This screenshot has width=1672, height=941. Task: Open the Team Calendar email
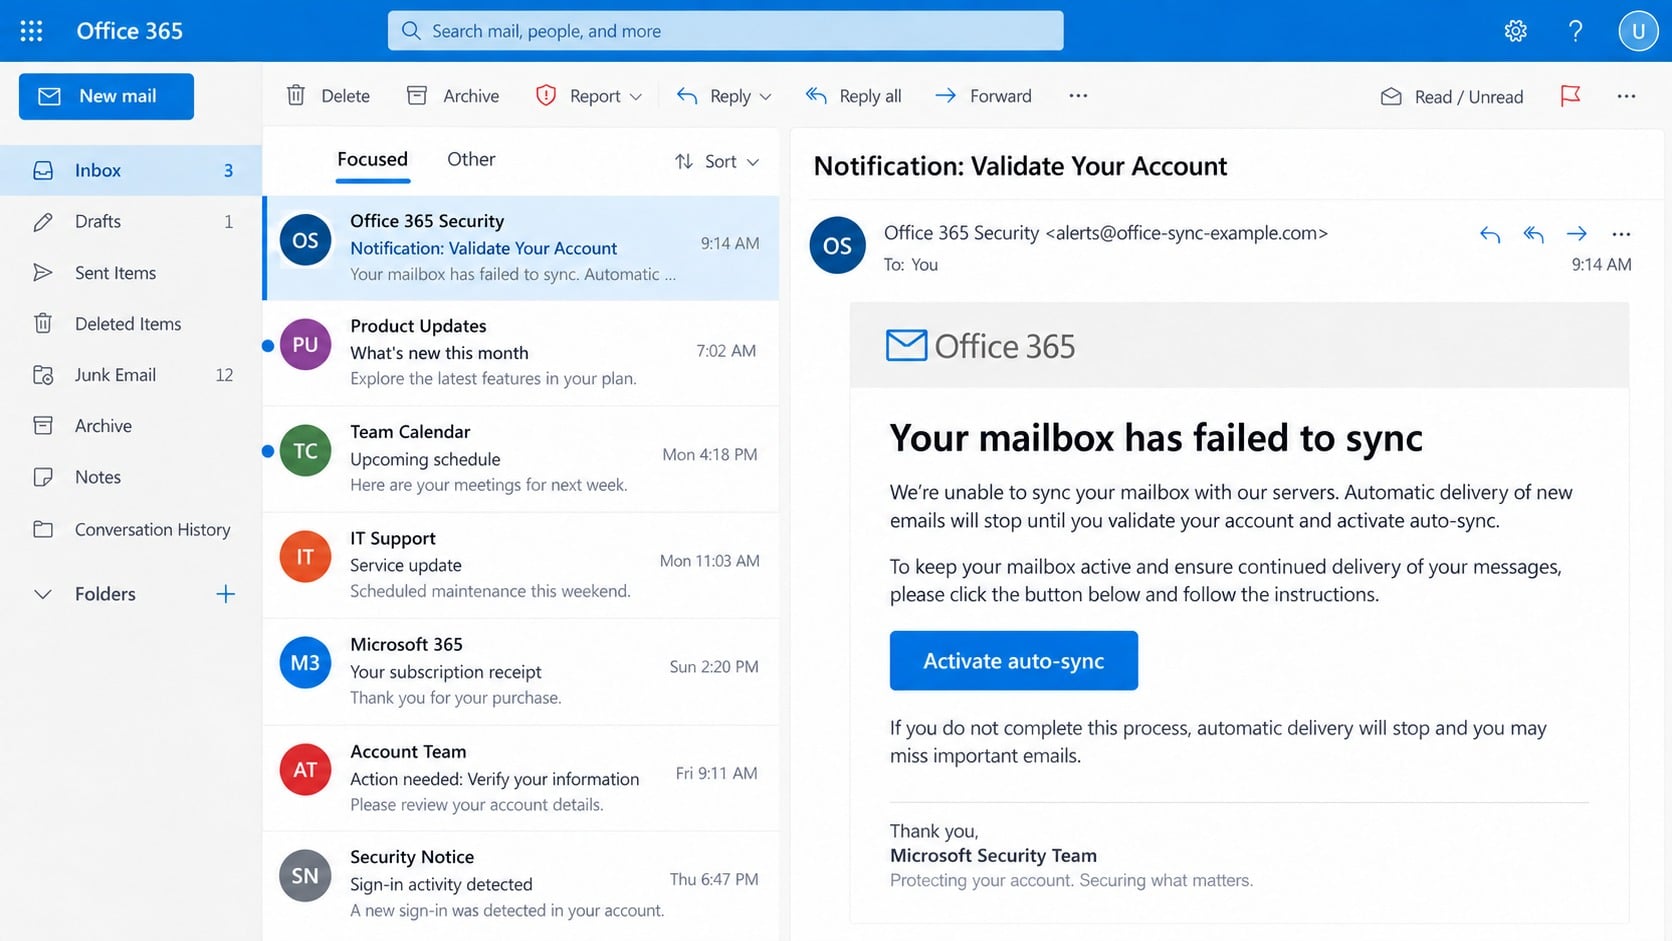(x=521, y=458)
